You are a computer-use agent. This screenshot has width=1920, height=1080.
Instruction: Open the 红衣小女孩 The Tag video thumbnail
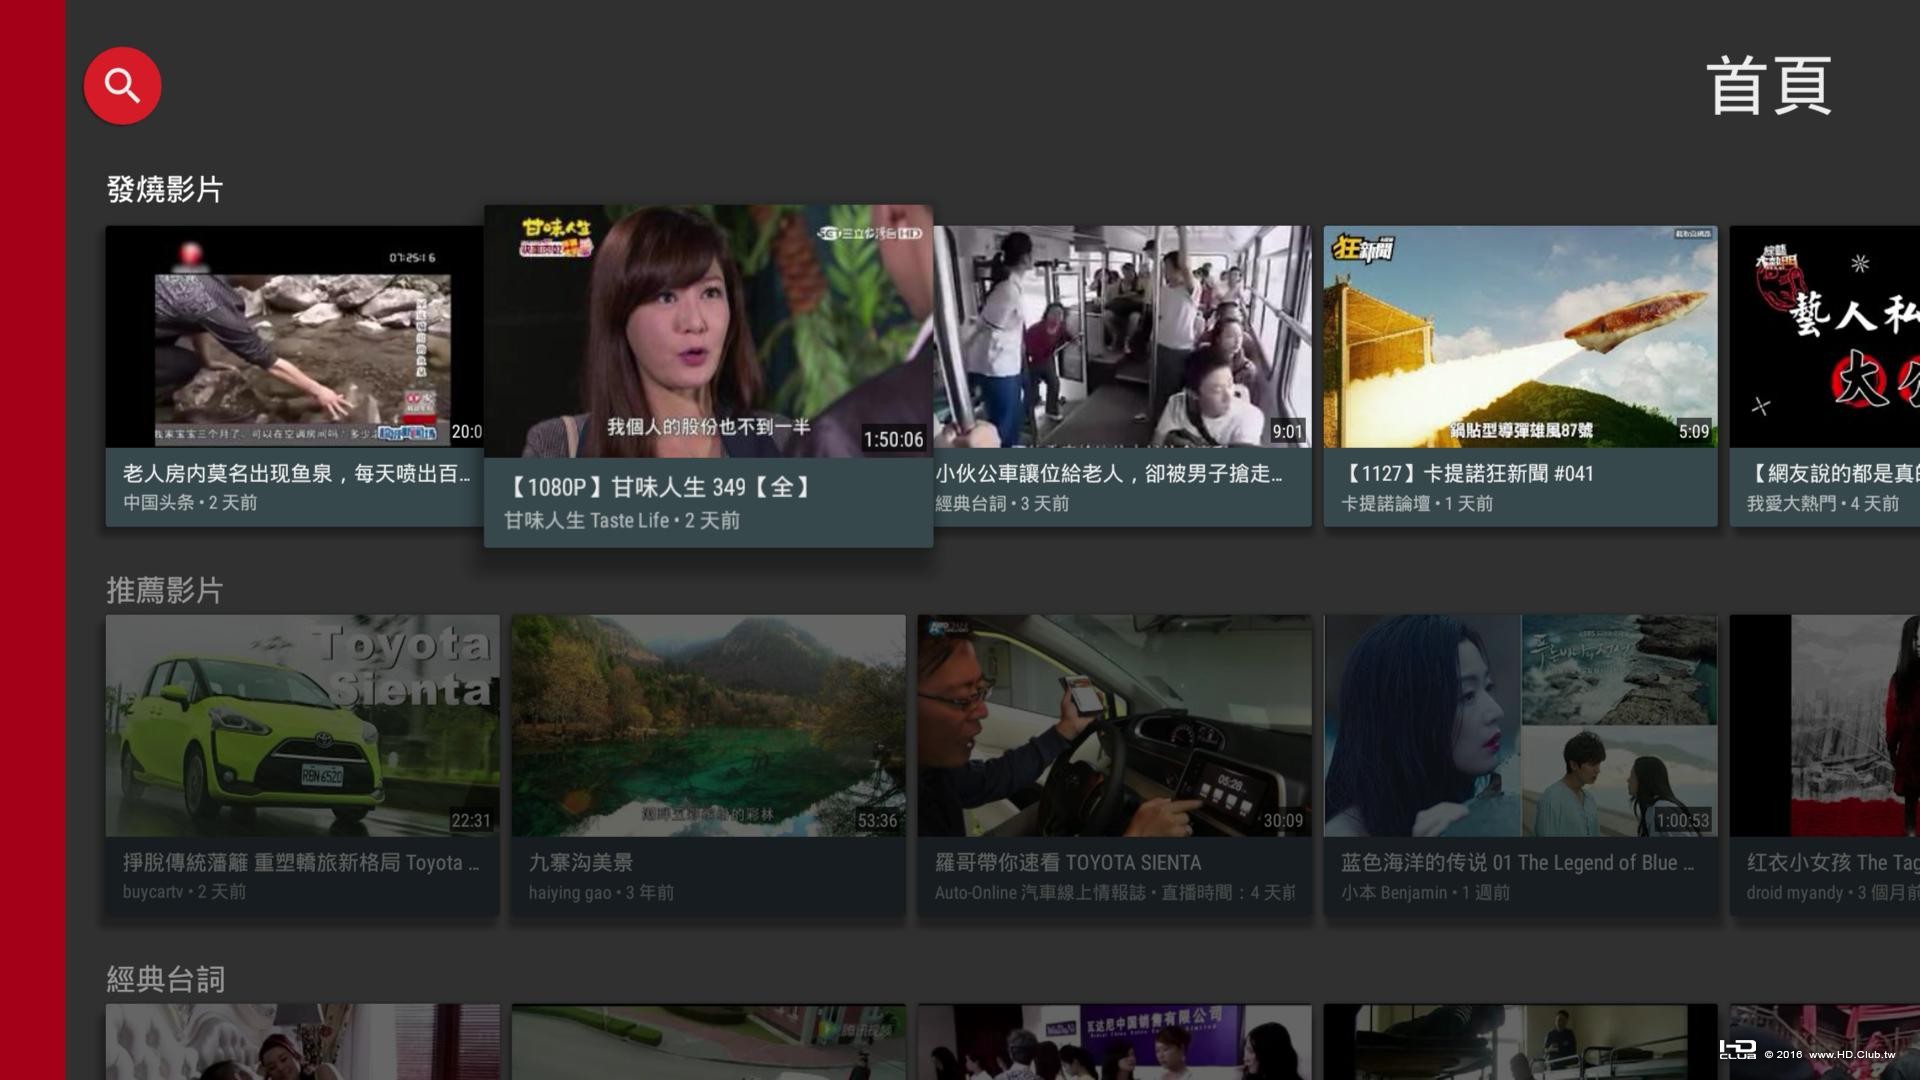[1825, 726]
